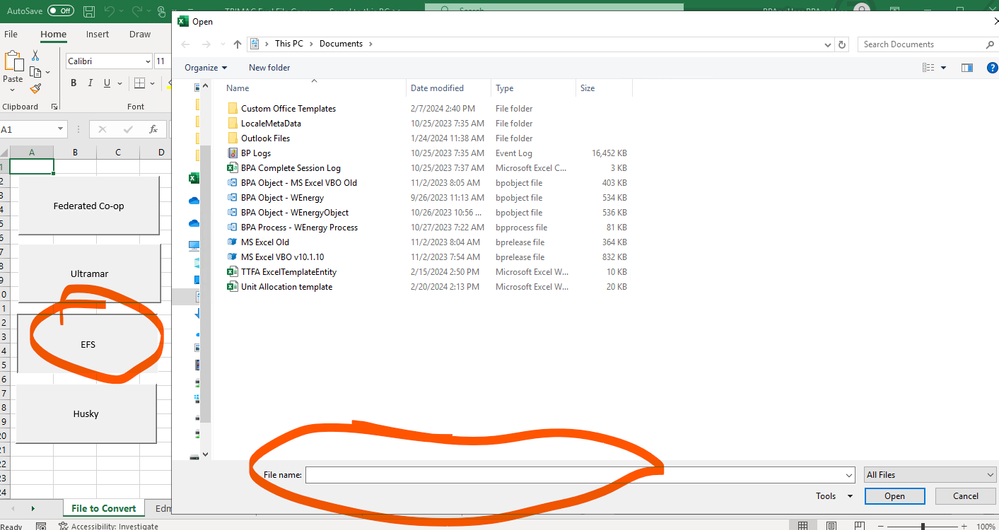The image size is (999, 530).
Task: Click the normal view icon in status bar
Action: [x=803, y=525]
